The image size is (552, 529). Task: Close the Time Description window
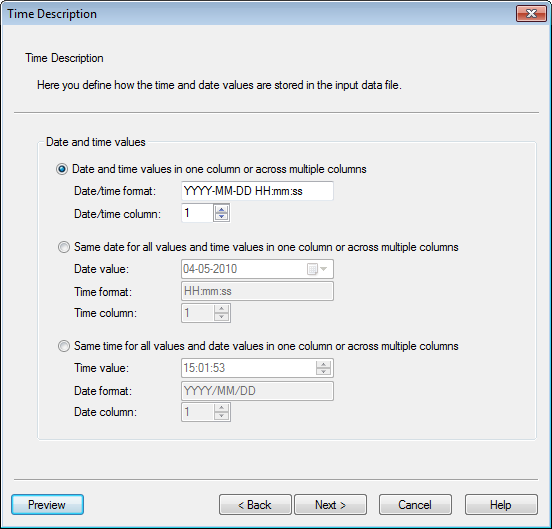click(x=531, y=14)
